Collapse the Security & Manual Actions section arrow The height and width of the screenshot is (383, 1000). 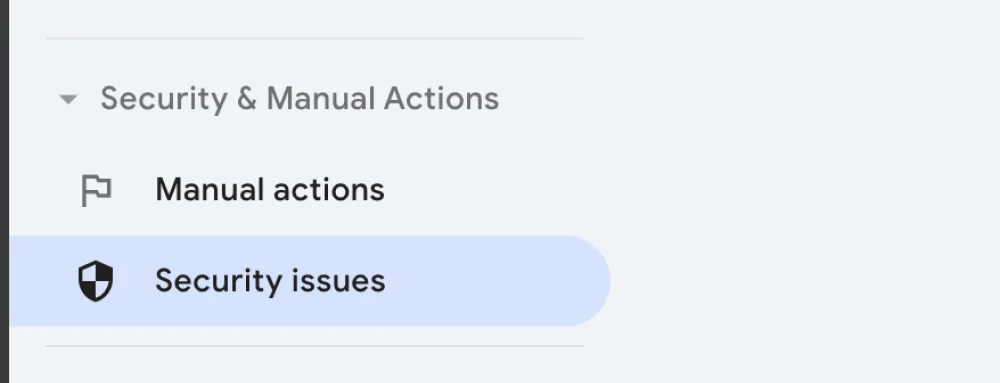click(x=68, y=99)
